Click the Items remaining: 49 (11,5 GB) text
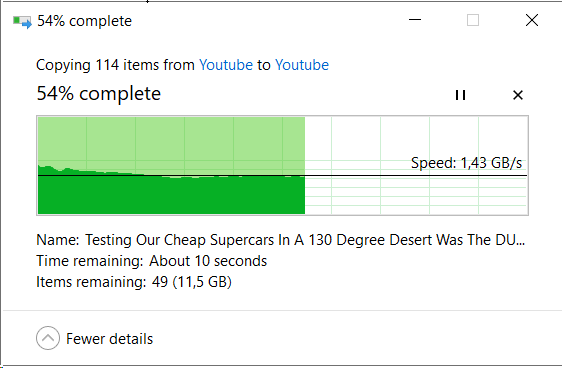The width and height of the screenshot is (562, 368). pos(134,282)
